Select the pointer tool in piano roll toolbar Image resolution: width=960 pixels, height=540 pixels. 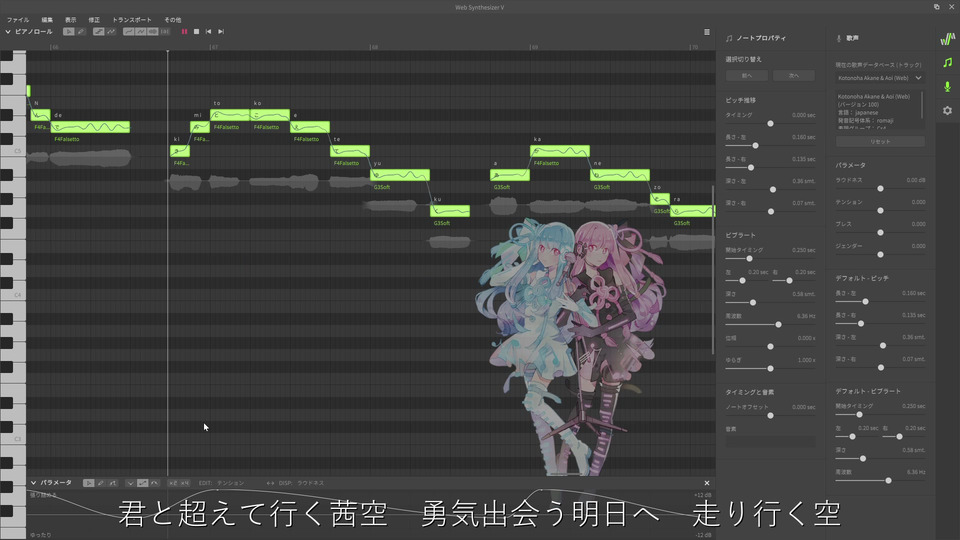tap(69, 31)
